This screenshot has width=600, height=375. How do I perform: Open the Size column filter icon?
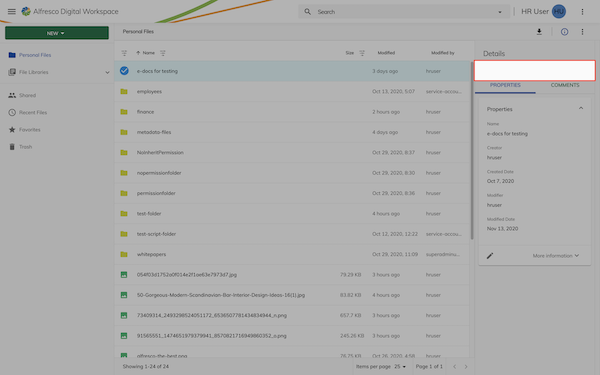(362, 53)
